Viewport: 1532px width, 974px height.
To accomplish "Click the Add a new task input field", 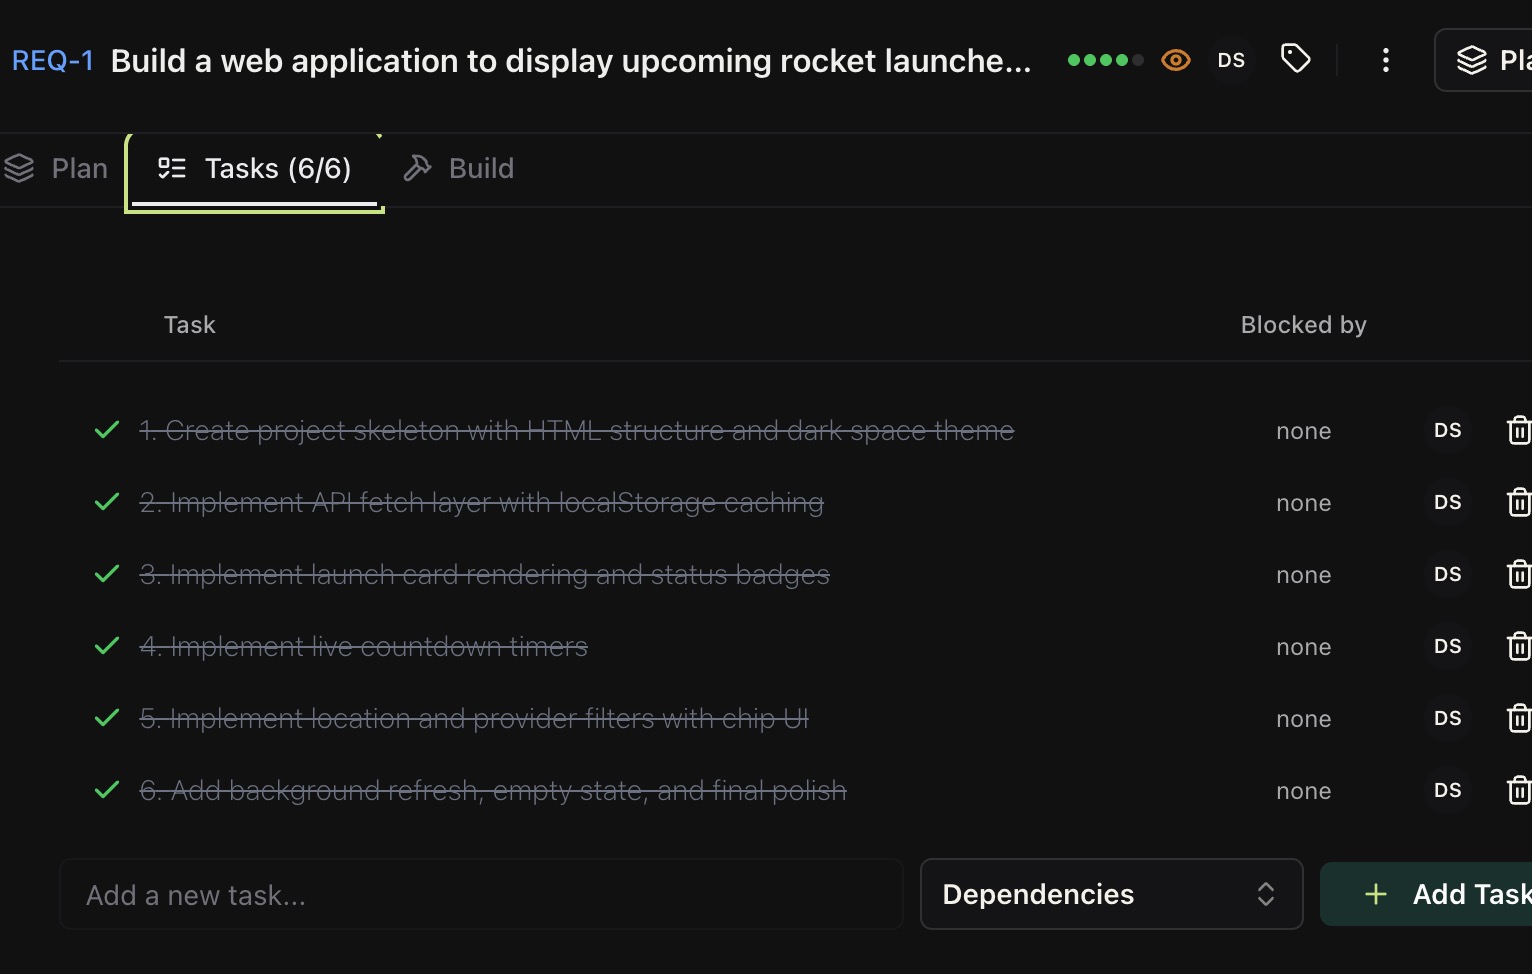I will click(x=480, y=894).
